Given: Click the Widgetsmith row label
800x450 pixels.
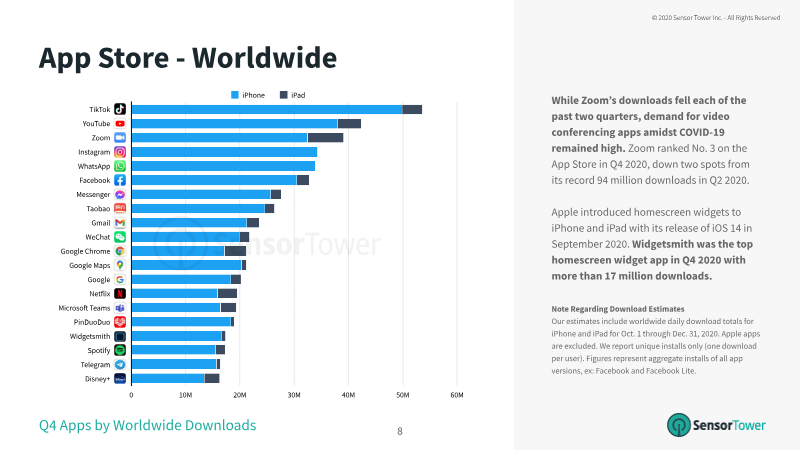Looking at the screenshot, I should point(90,336).
